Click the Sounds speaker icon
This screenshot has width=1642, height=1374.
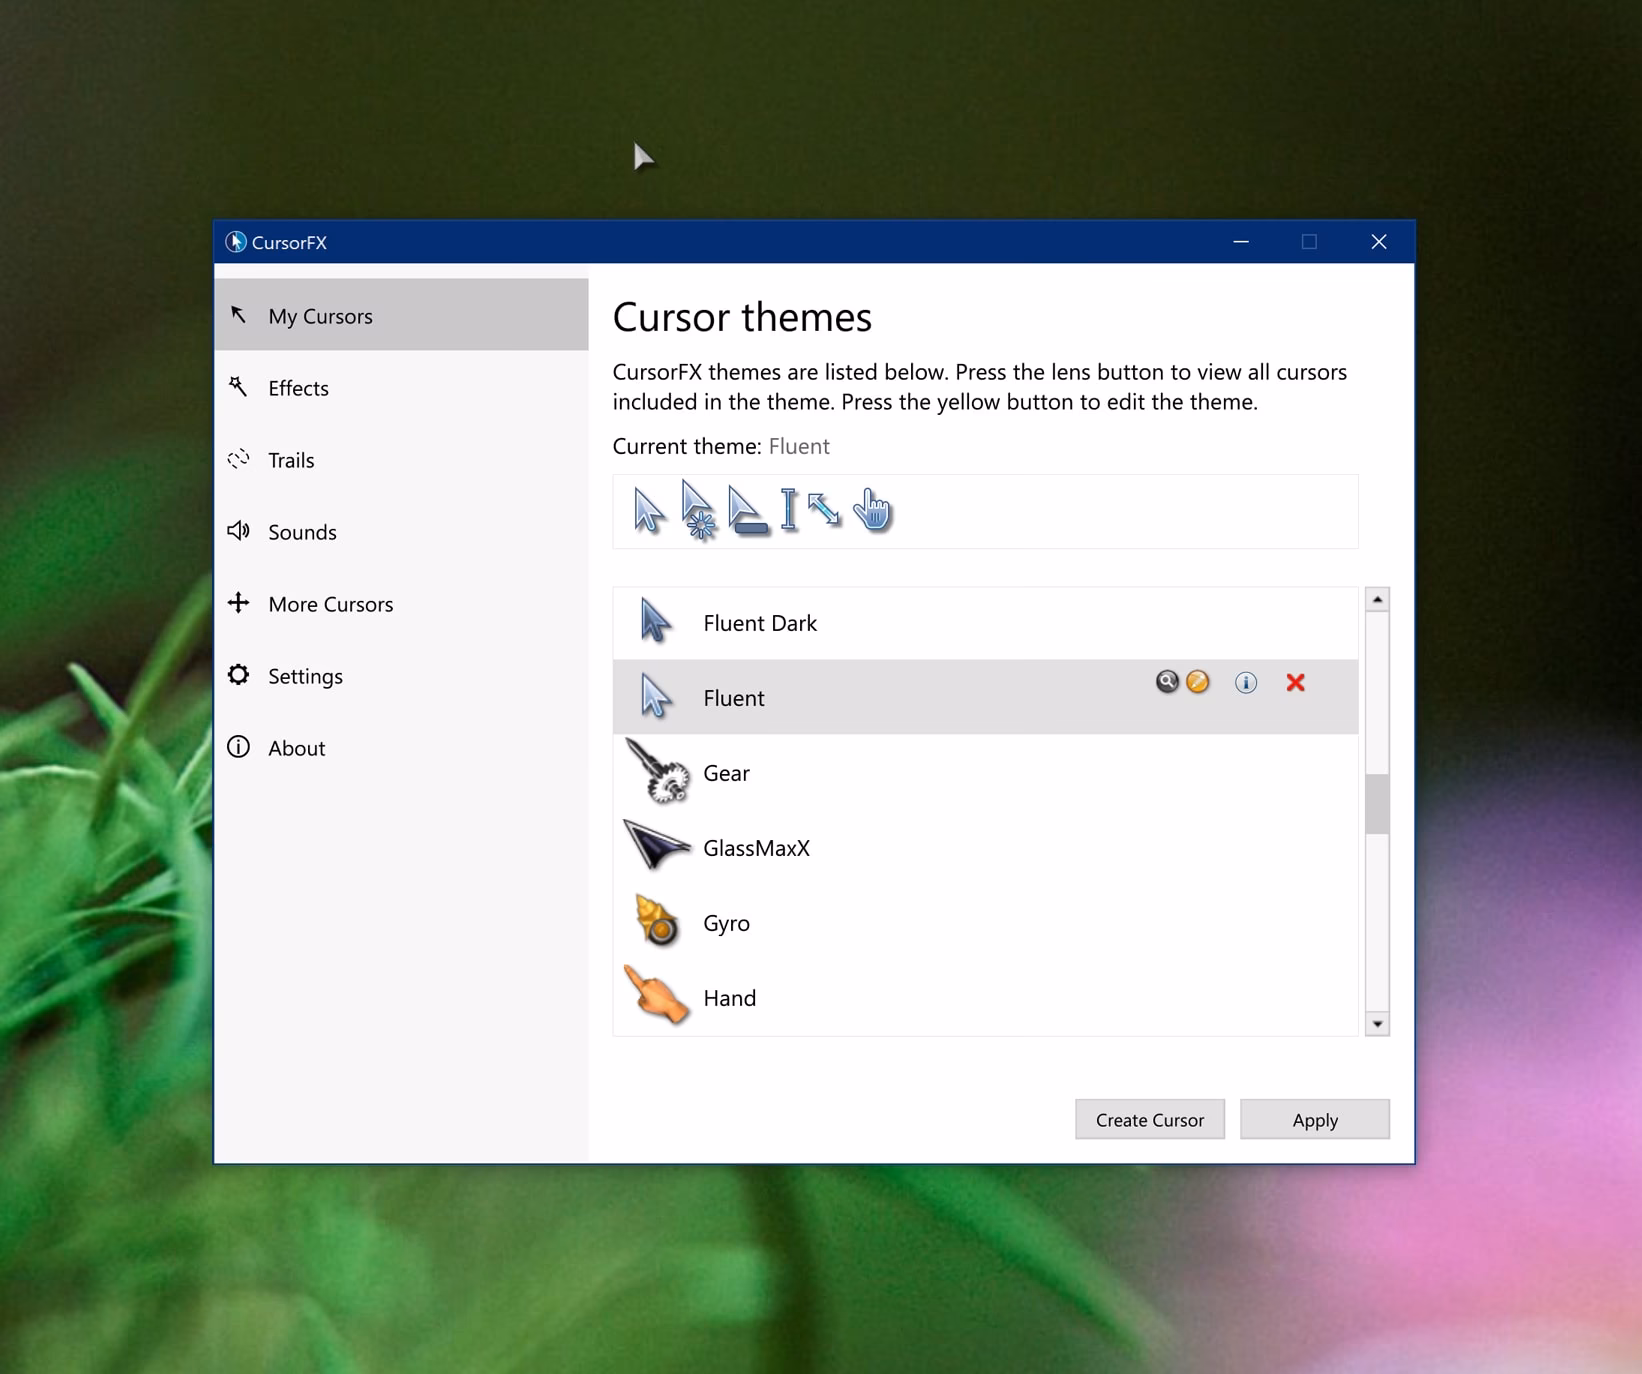[238, 531]
